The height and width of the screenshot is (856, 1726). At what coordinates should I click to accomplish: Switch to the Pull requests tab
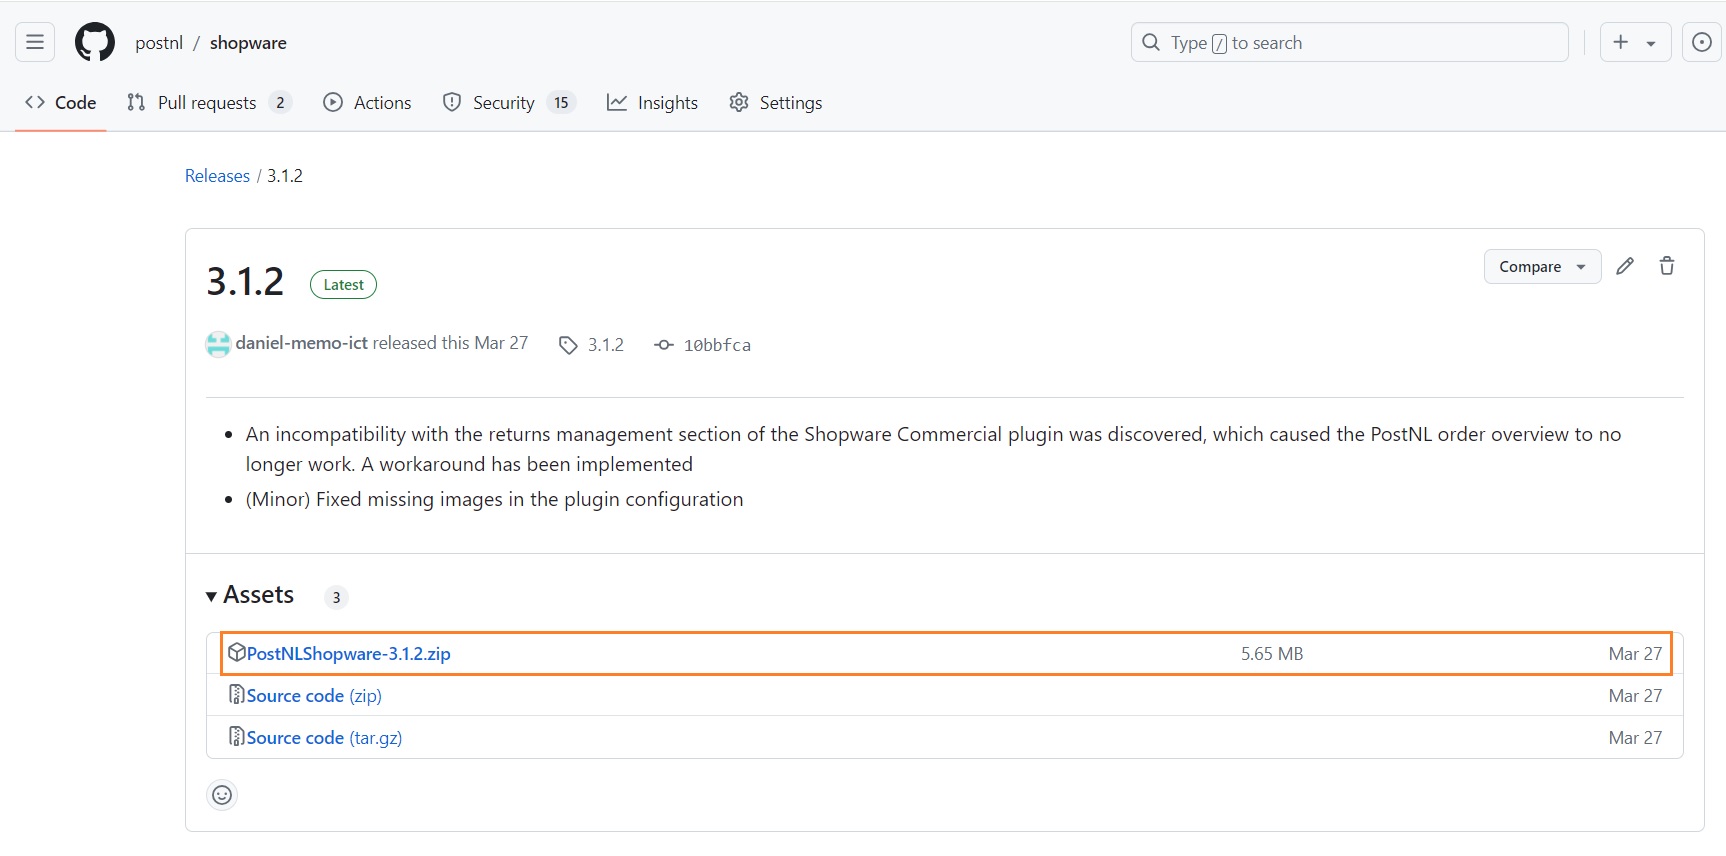pos(207,103)
